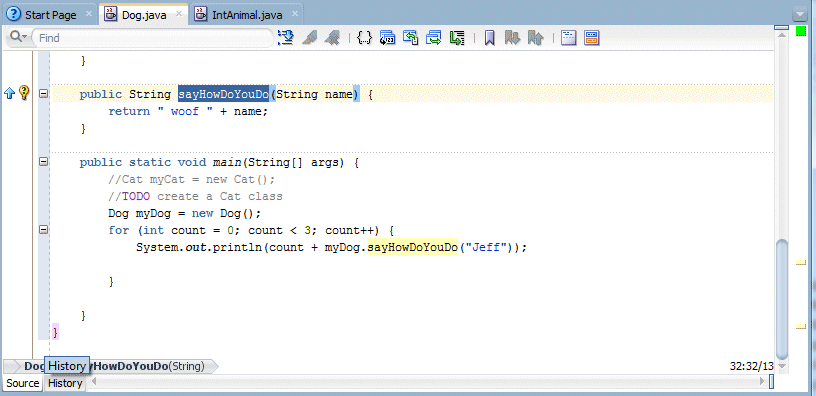Click the editor split handle above vertical scrollbar
816x396 pixels.
point(781,27)
